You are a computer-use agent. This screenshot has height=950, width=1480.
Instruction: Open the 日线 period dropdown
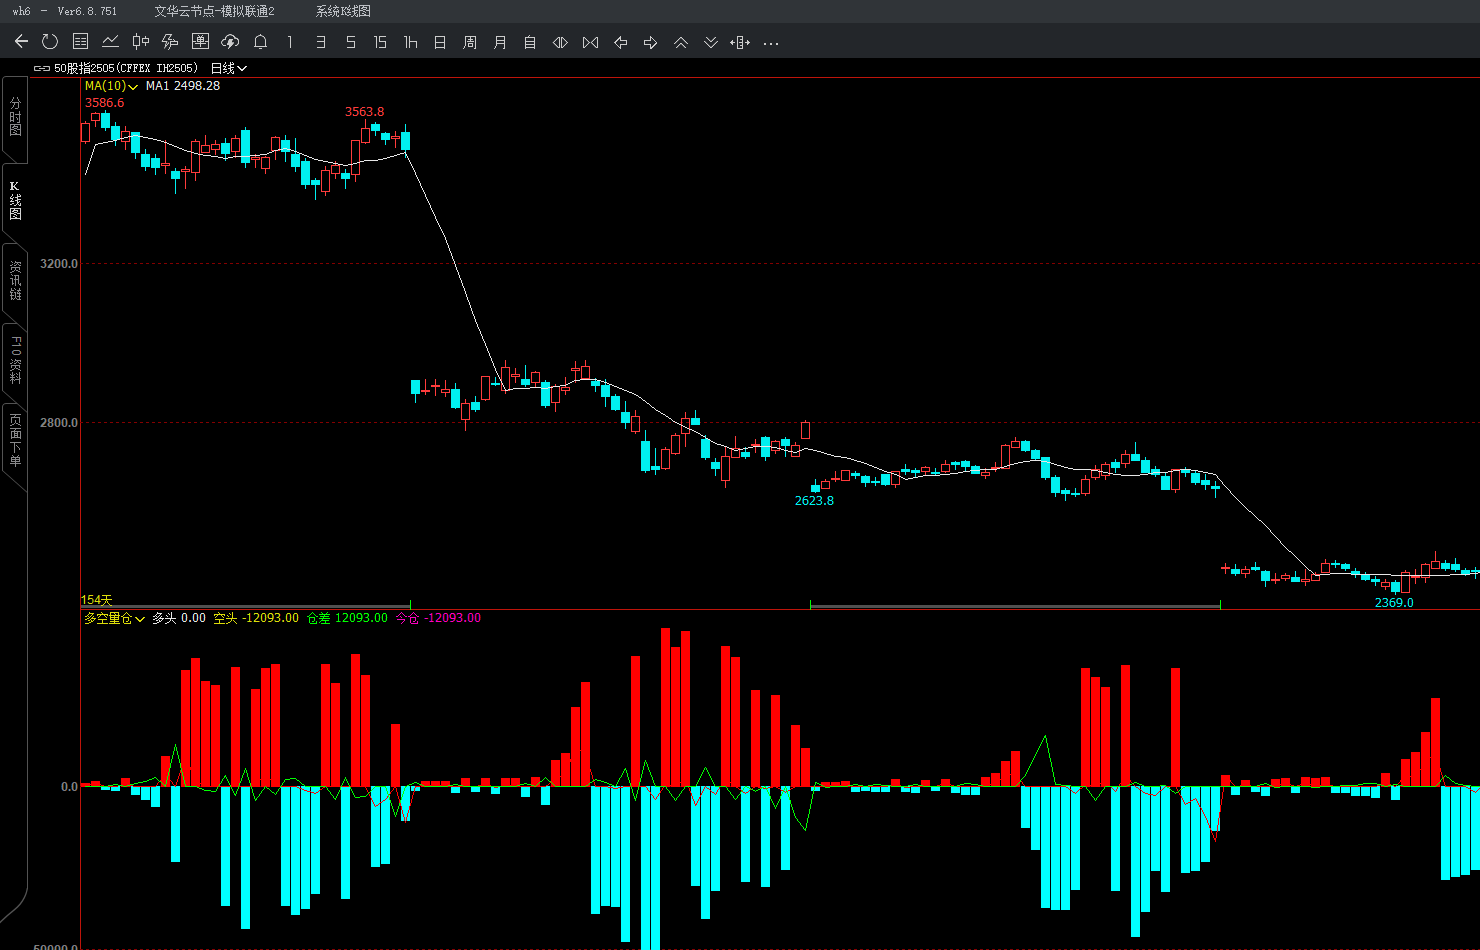pos(228,68)
